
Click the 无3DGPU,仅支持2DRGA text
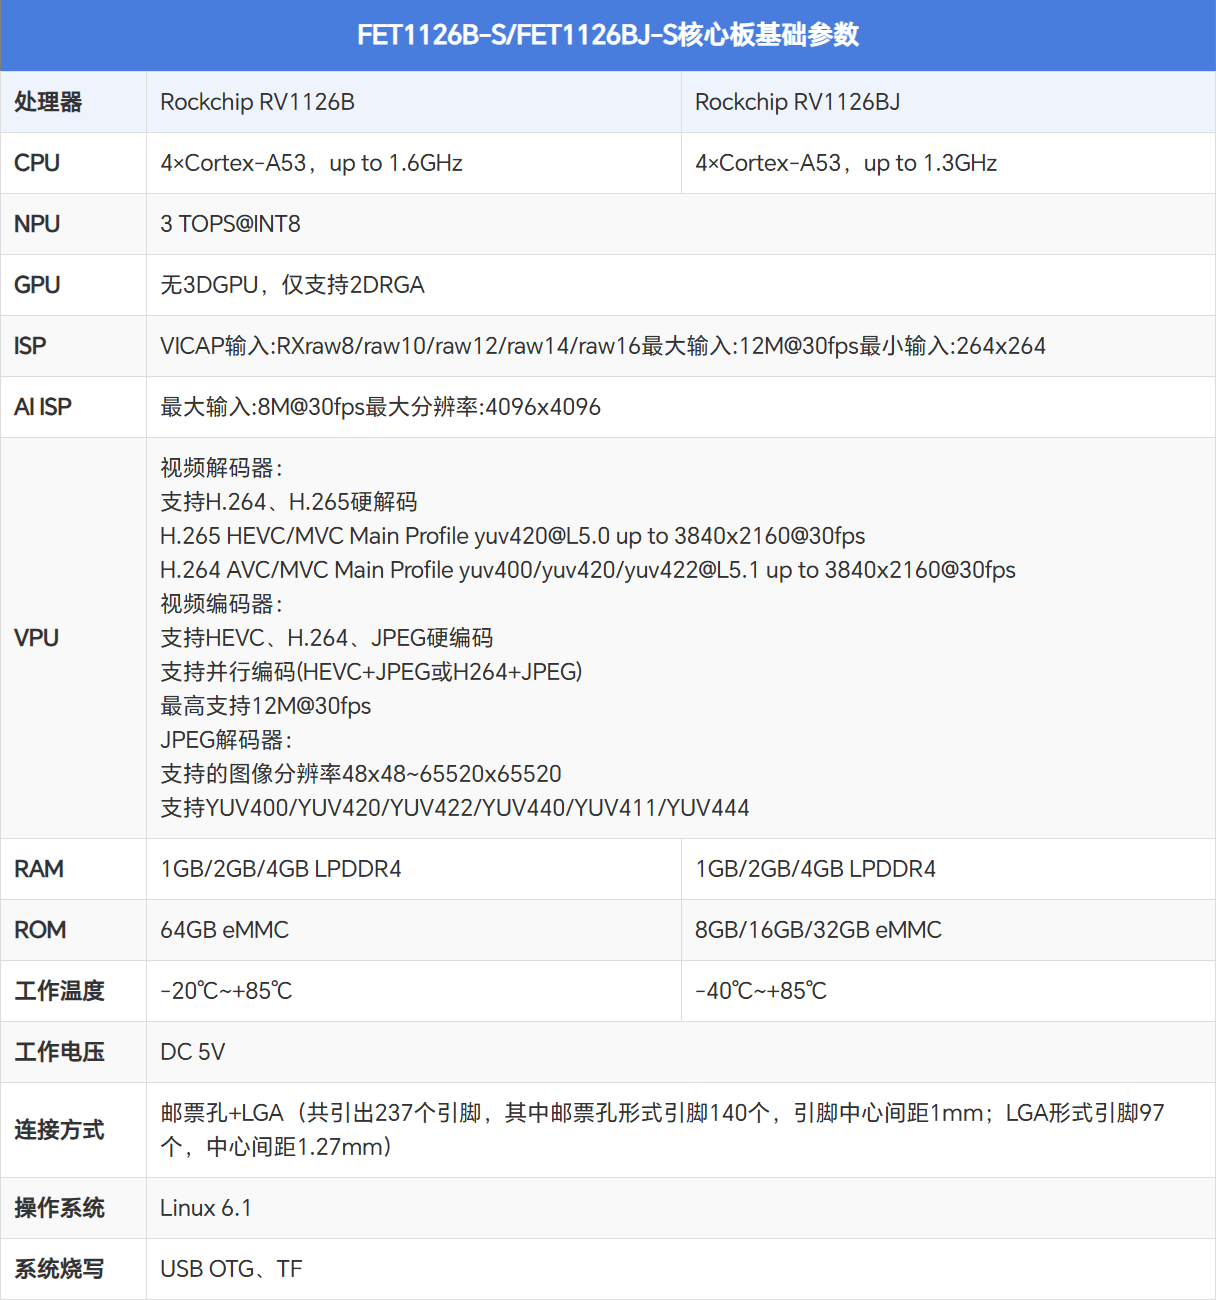(292, 285)
